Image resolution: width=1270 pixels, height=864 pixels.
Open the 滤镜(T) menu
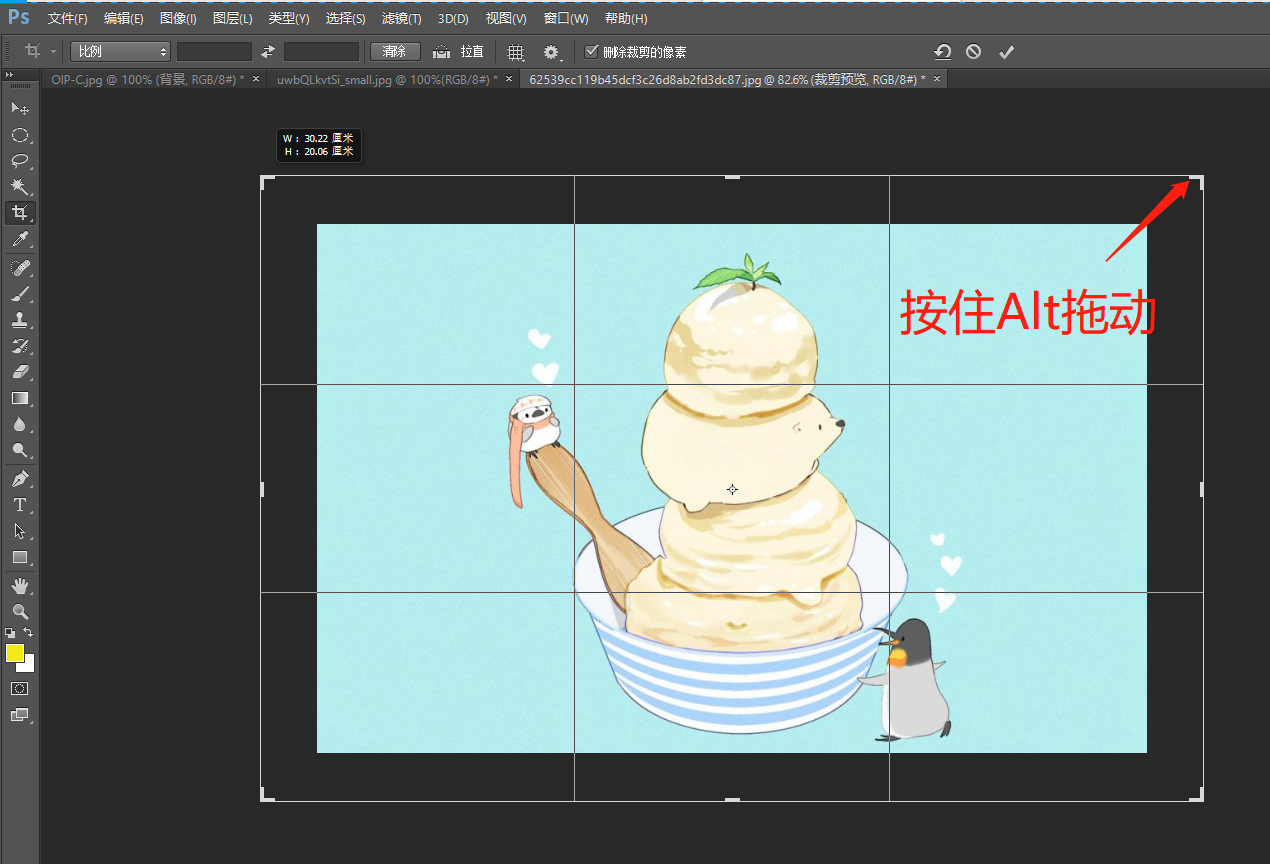pyautogui.click(x=402, y=19)
